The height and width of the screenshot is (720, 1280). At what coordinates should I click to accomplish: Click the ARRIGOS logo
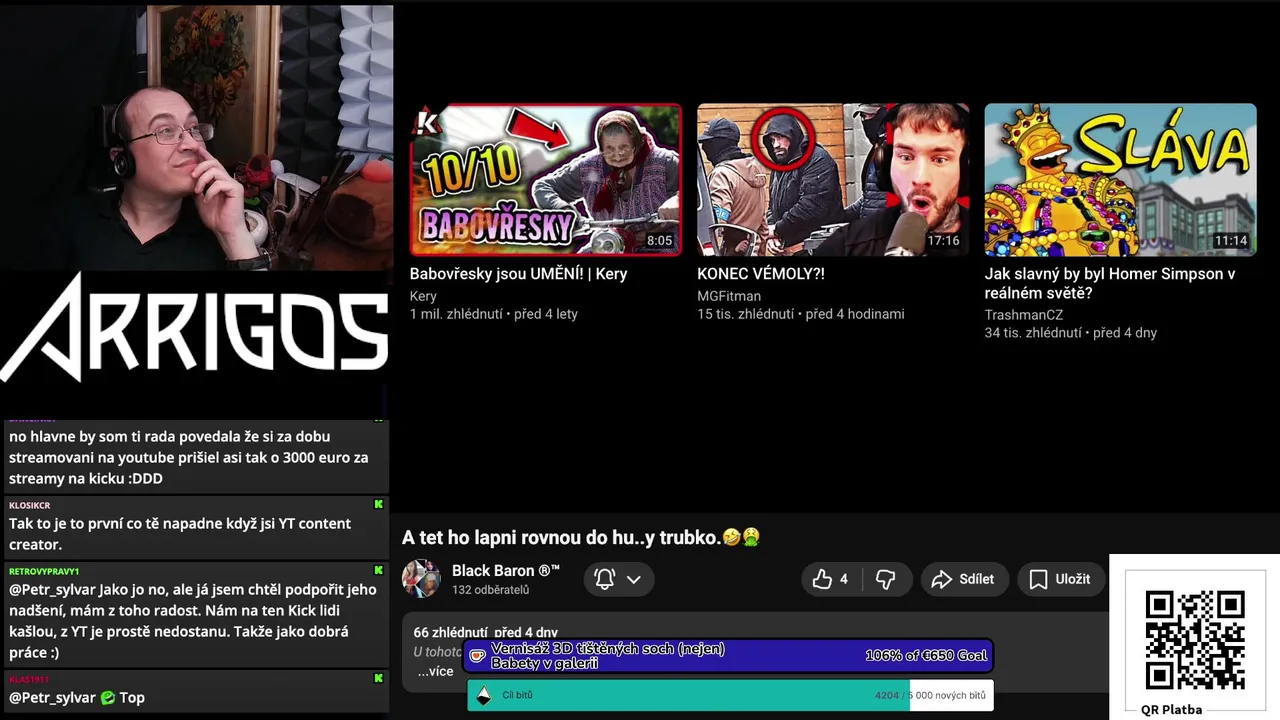pos(194,328)
